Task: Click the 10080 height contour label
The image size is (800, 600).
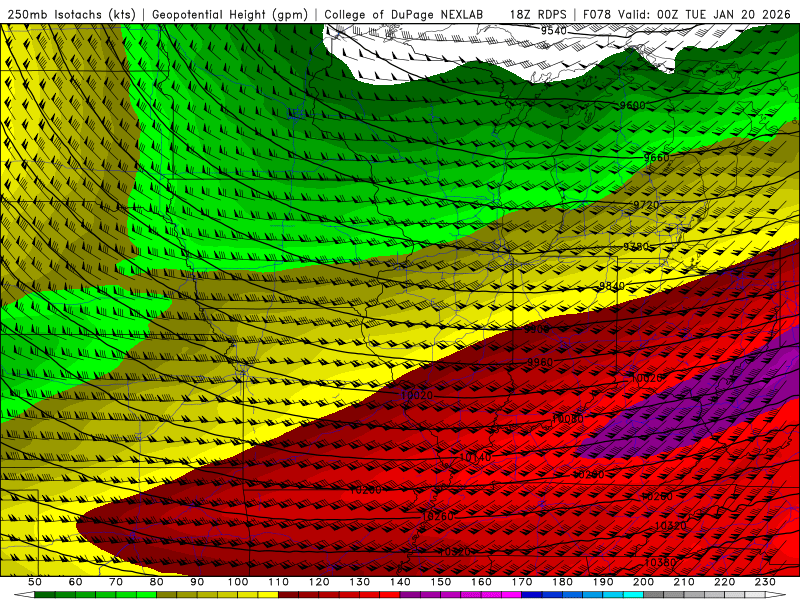Action: 567,419
